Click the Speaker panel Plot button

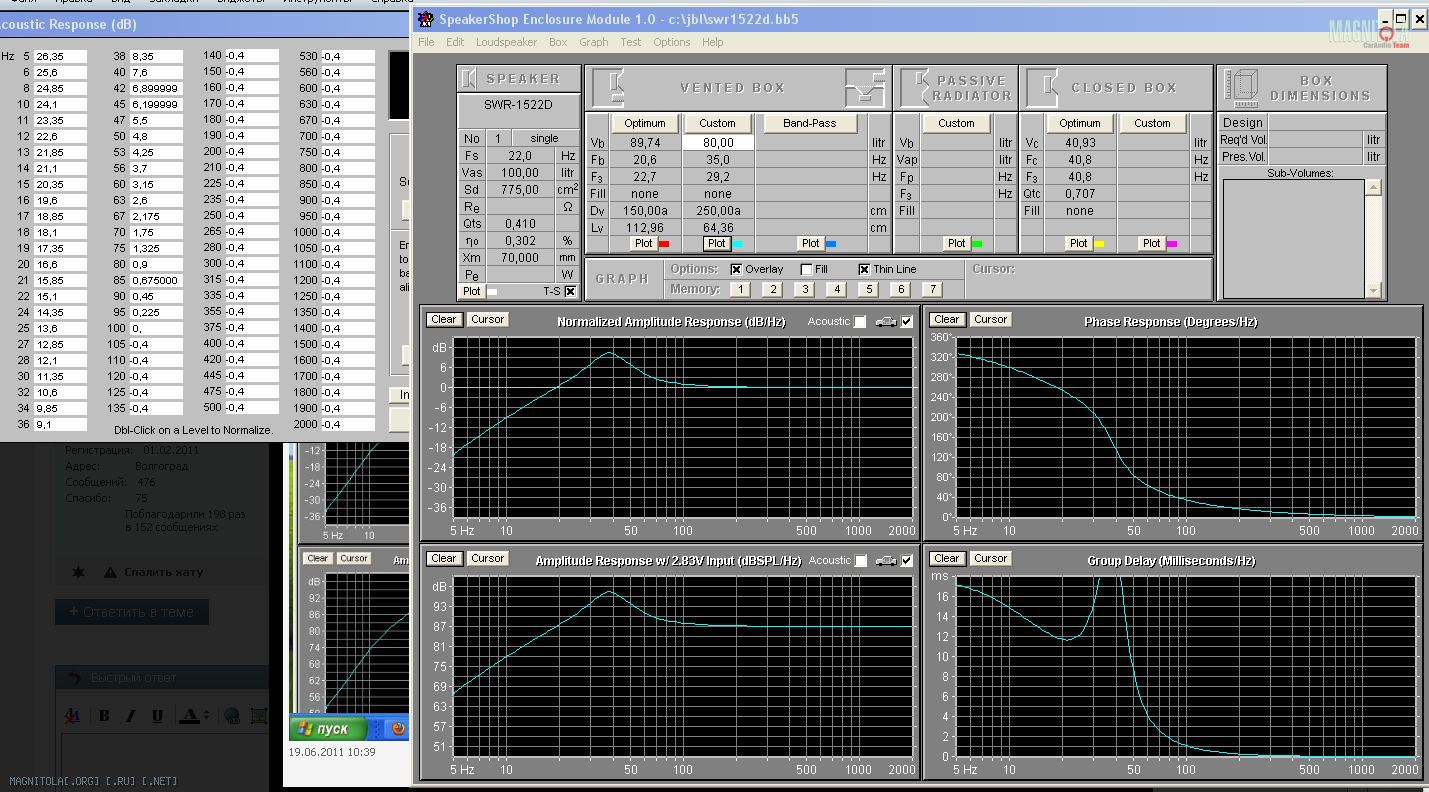click(x=471, y=291)
